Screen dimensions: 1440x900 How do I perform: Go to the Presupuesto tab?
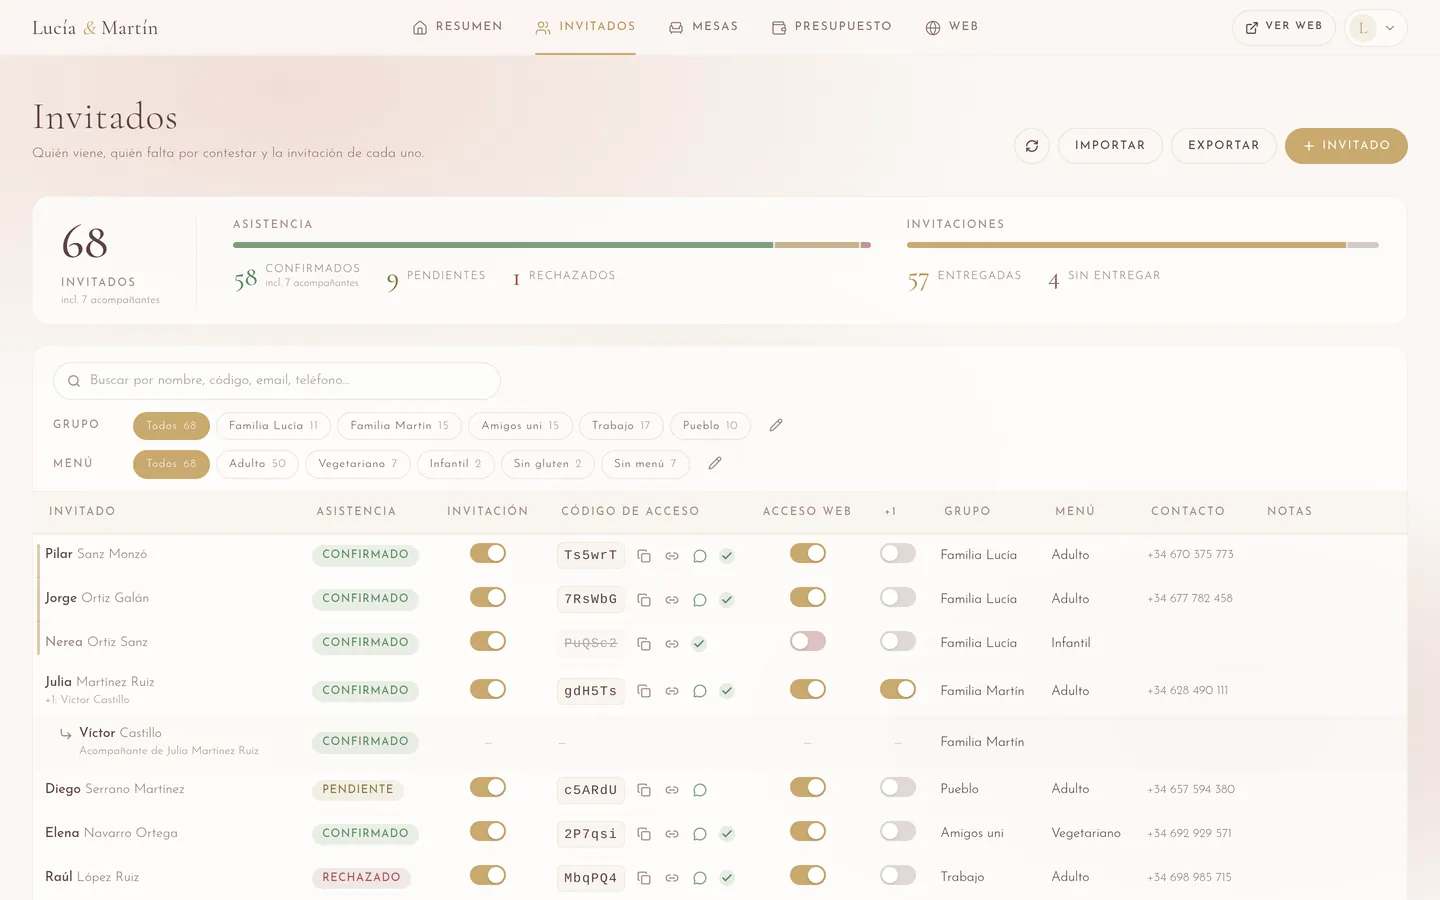831,27
